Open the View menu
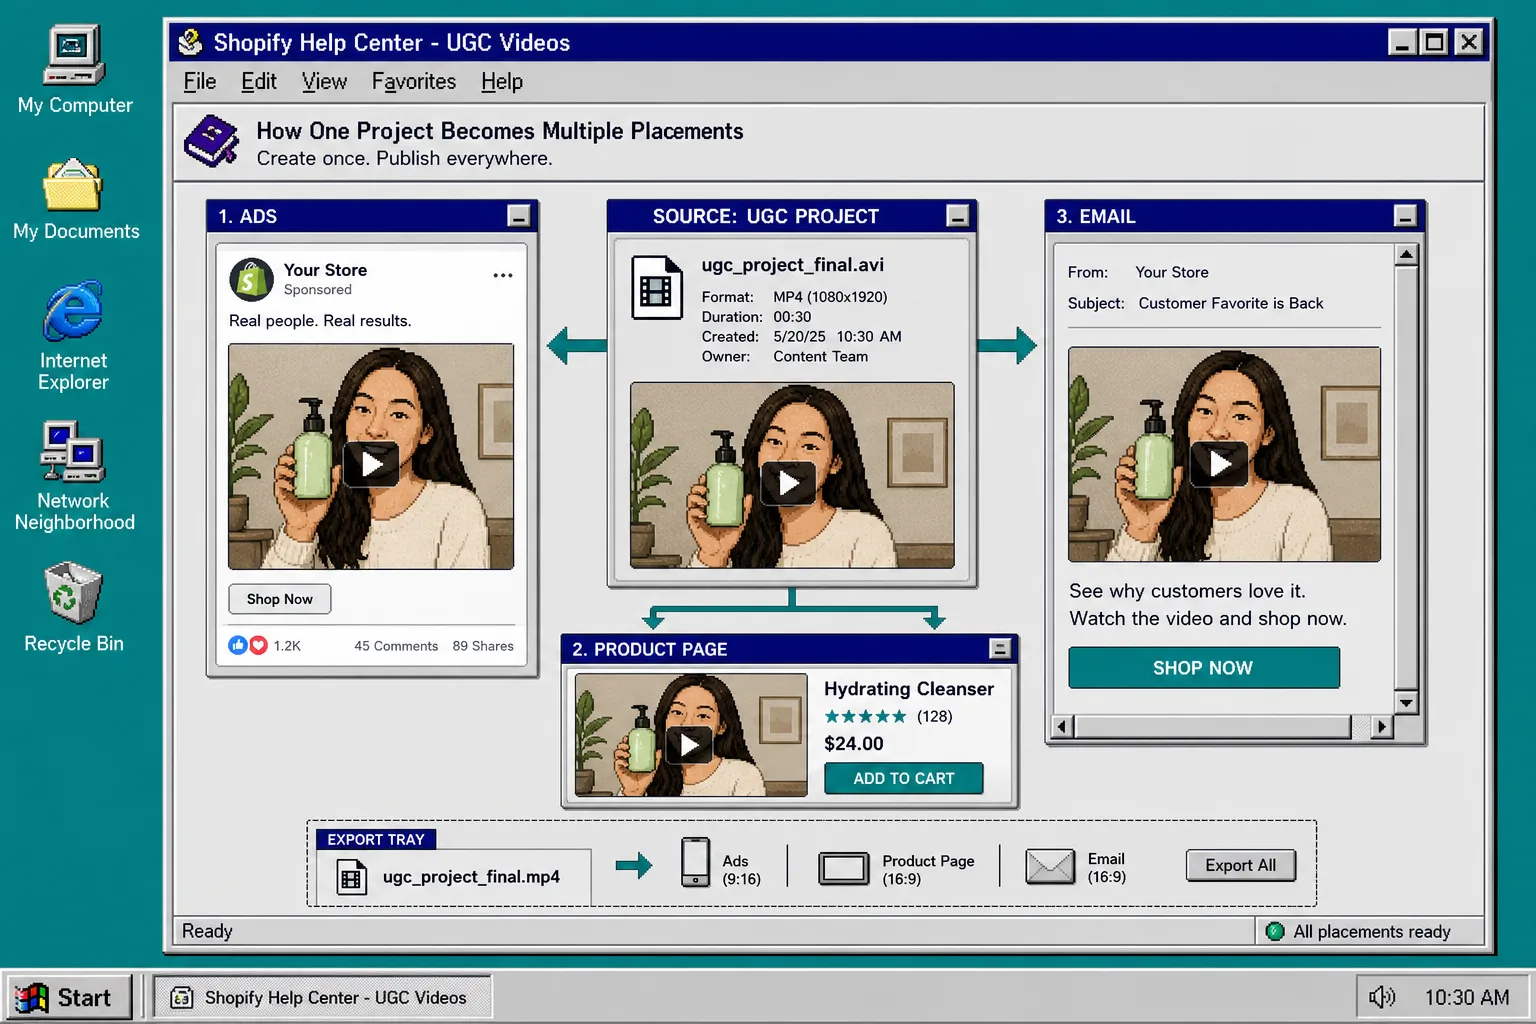 [324, 82]
